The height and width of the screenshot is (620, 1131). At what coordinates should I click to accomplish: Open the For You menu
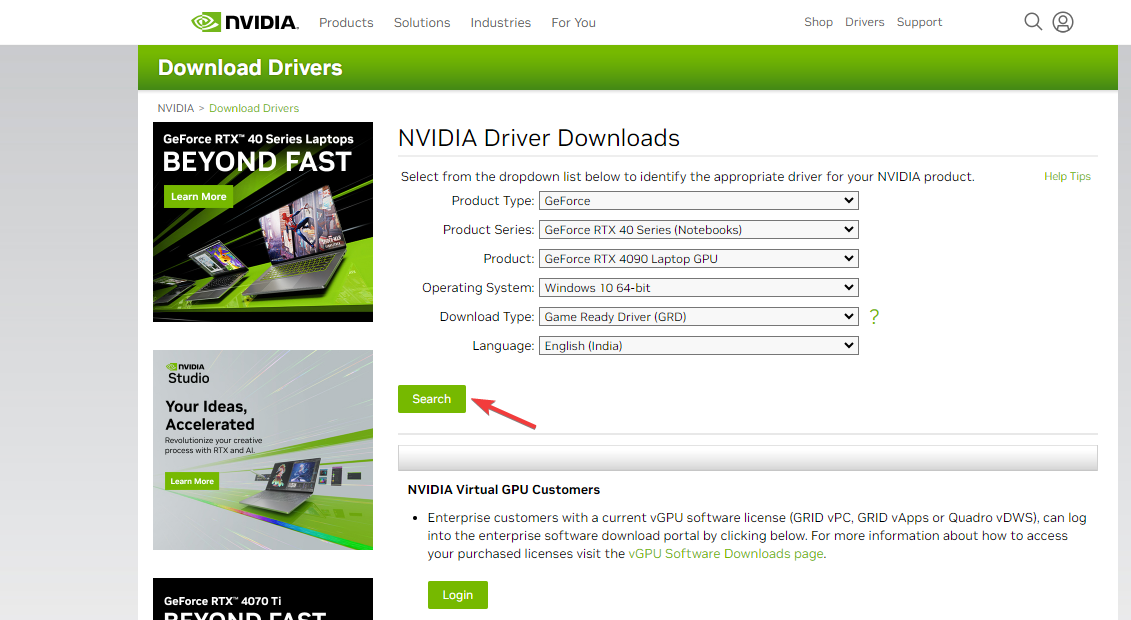(573, 22)
